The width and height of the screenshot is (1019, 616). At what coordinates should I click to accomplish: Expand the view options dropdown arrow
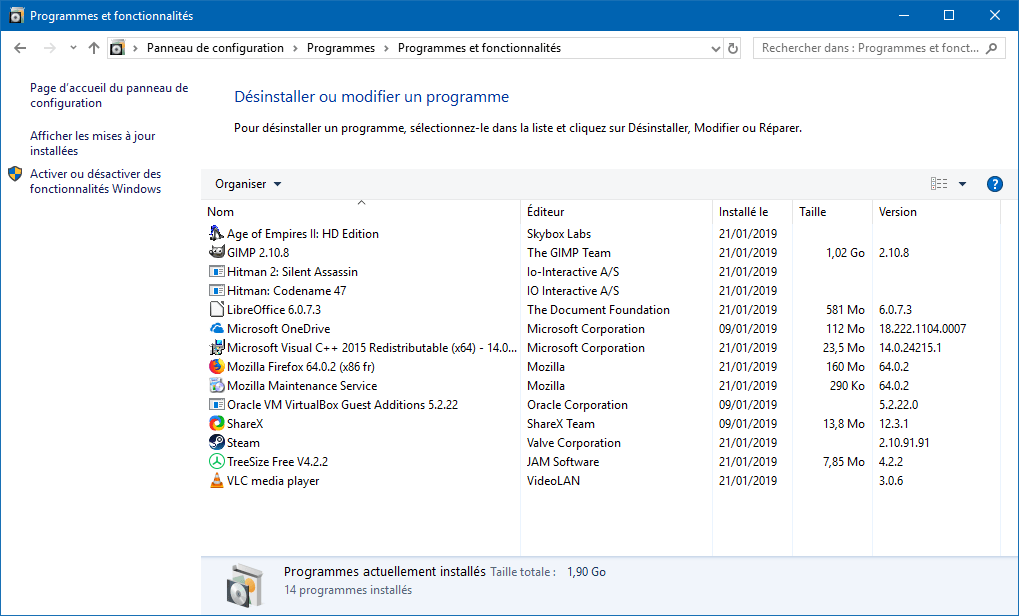click(962, 184)
